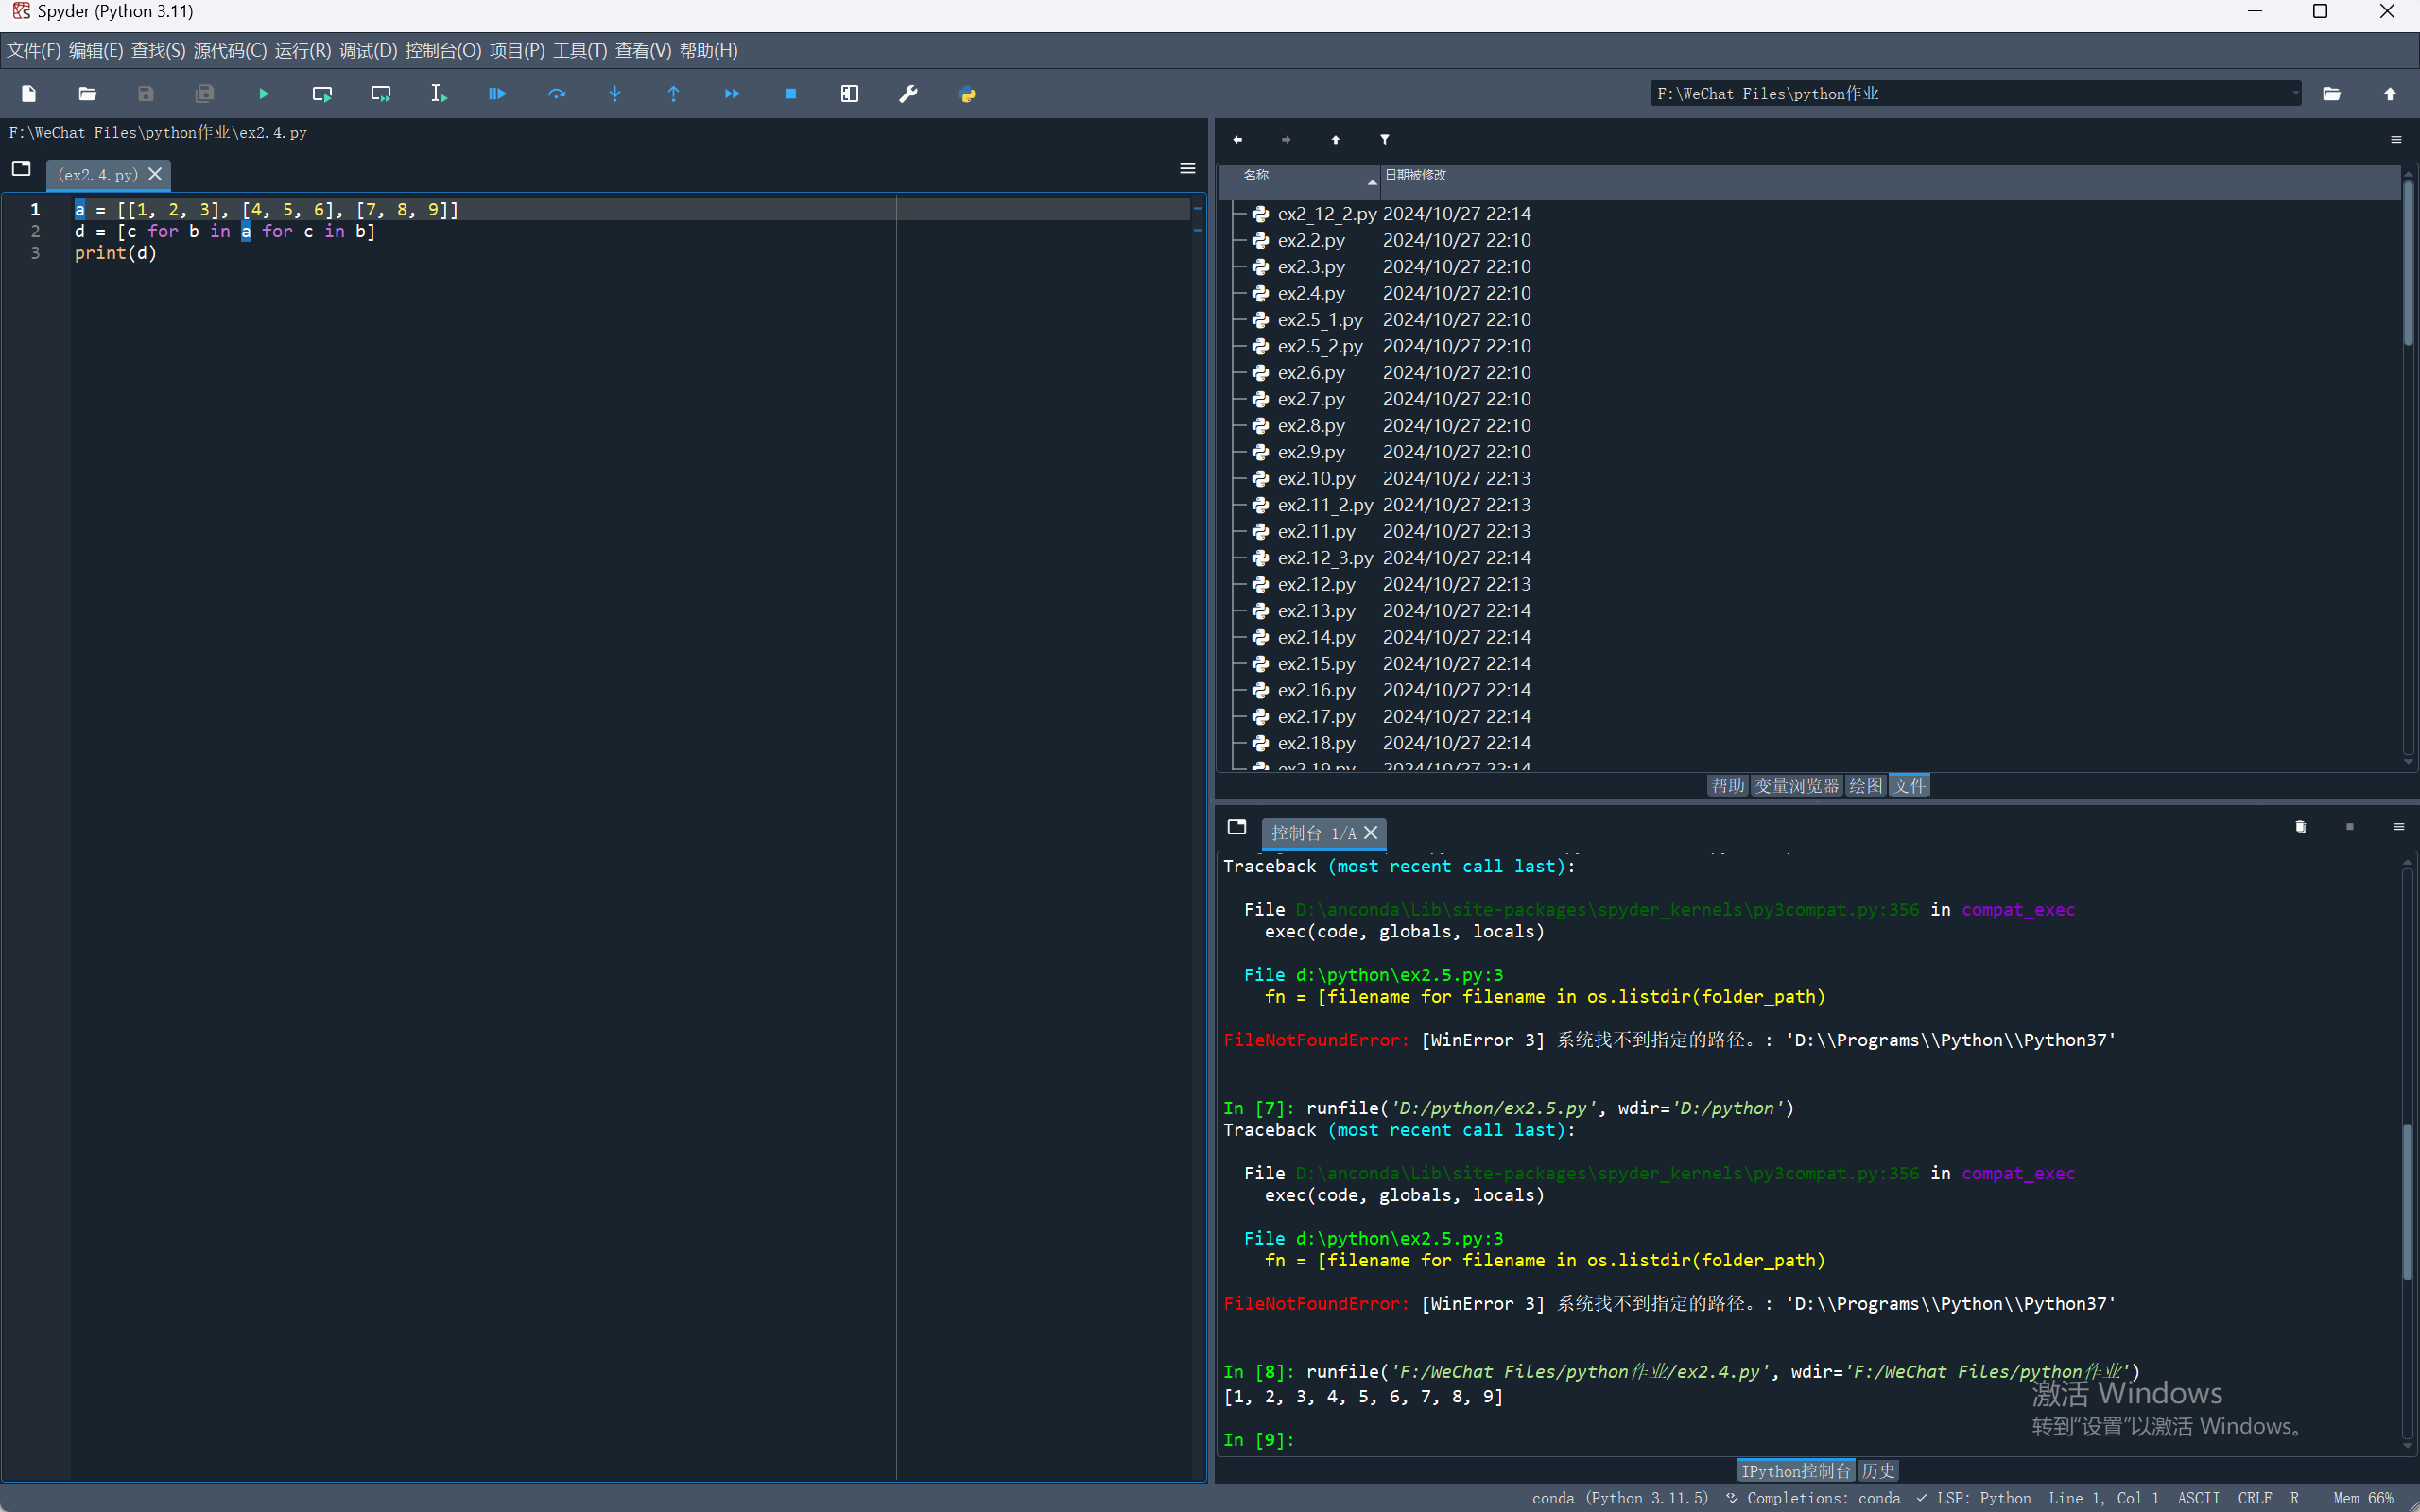2420x1512 pixels.
Task: Click the file list vertical scrollbar
Action: (2408, 265)
